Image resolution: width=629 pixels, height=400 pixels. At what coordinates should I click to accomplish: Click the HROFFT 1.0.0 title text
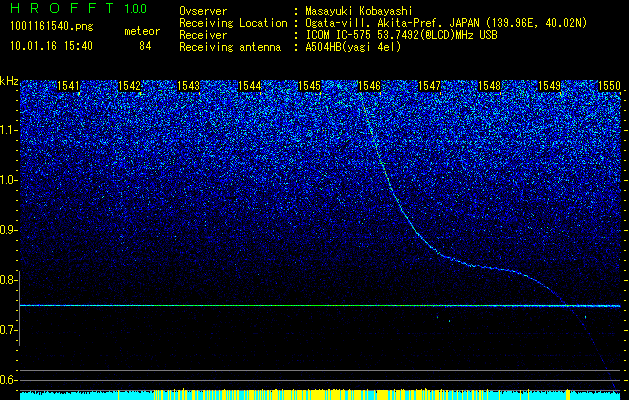(79, 8)
